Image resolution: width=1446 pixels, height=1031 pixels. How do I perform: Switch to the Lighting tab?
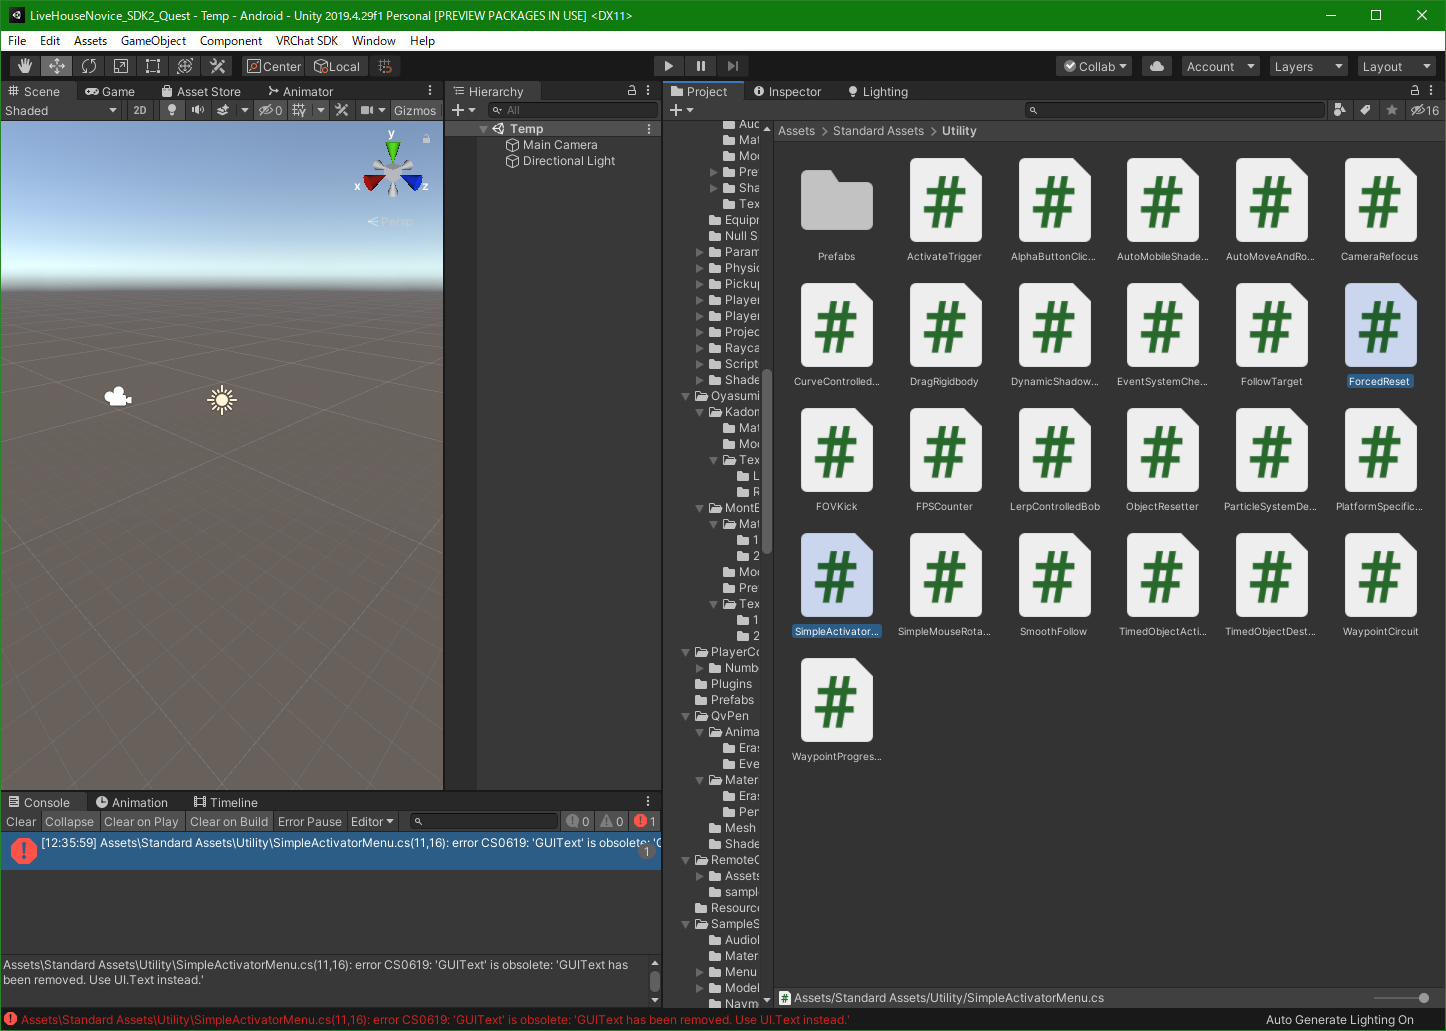tap(878, 91)
